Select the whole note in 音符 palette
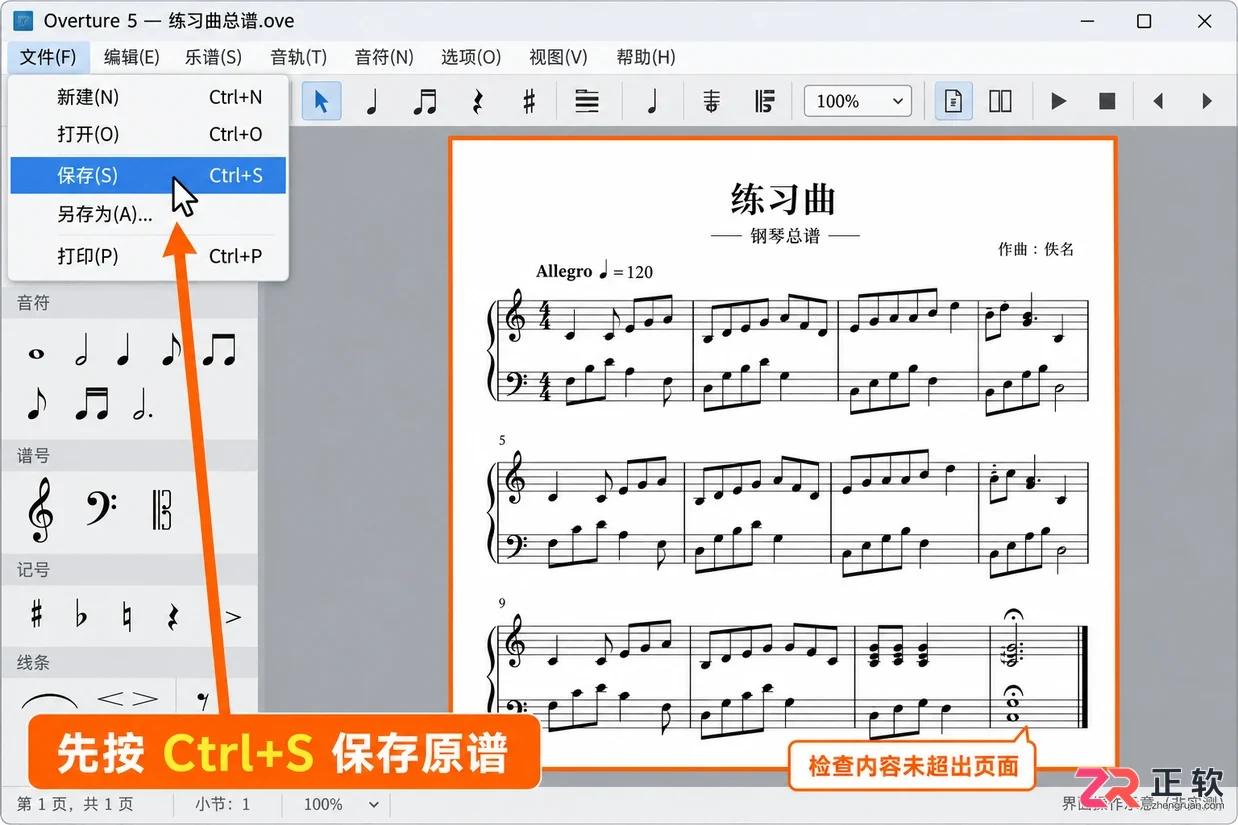The image size is (1238, 825). (37, 353)
